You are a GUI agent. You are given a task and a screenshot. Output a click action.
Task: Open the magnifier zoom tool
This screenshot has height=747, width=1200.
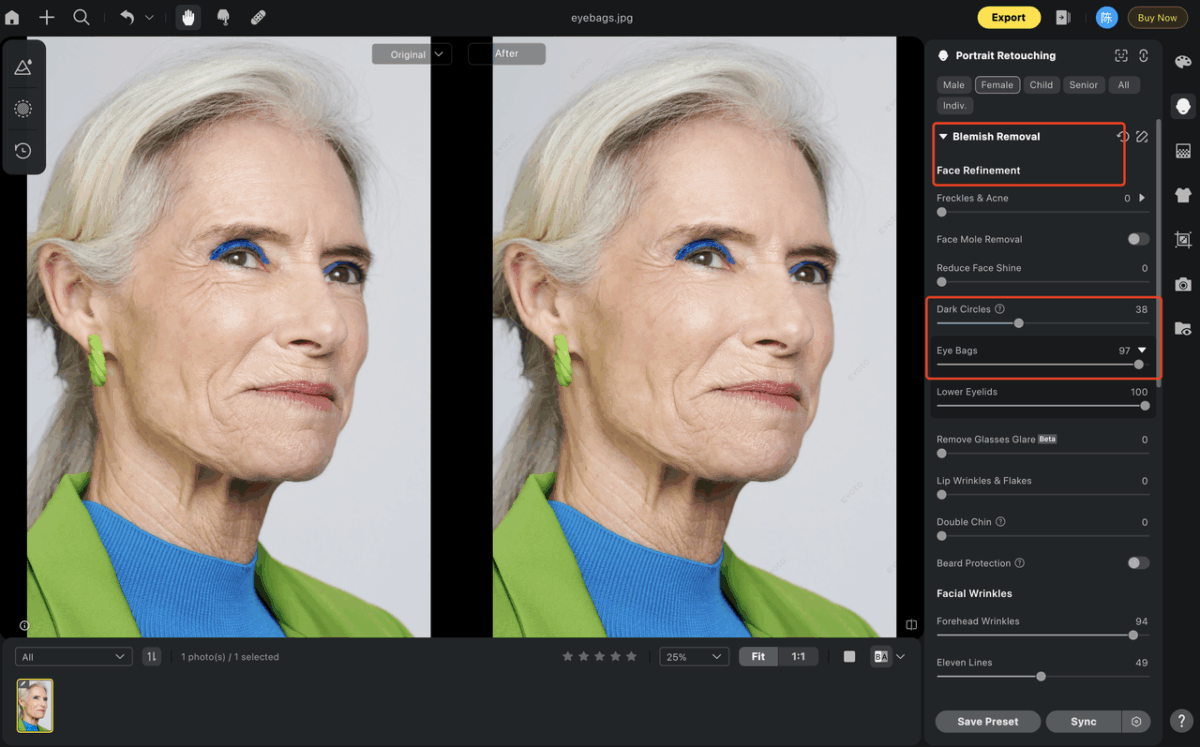pos(82,18)
